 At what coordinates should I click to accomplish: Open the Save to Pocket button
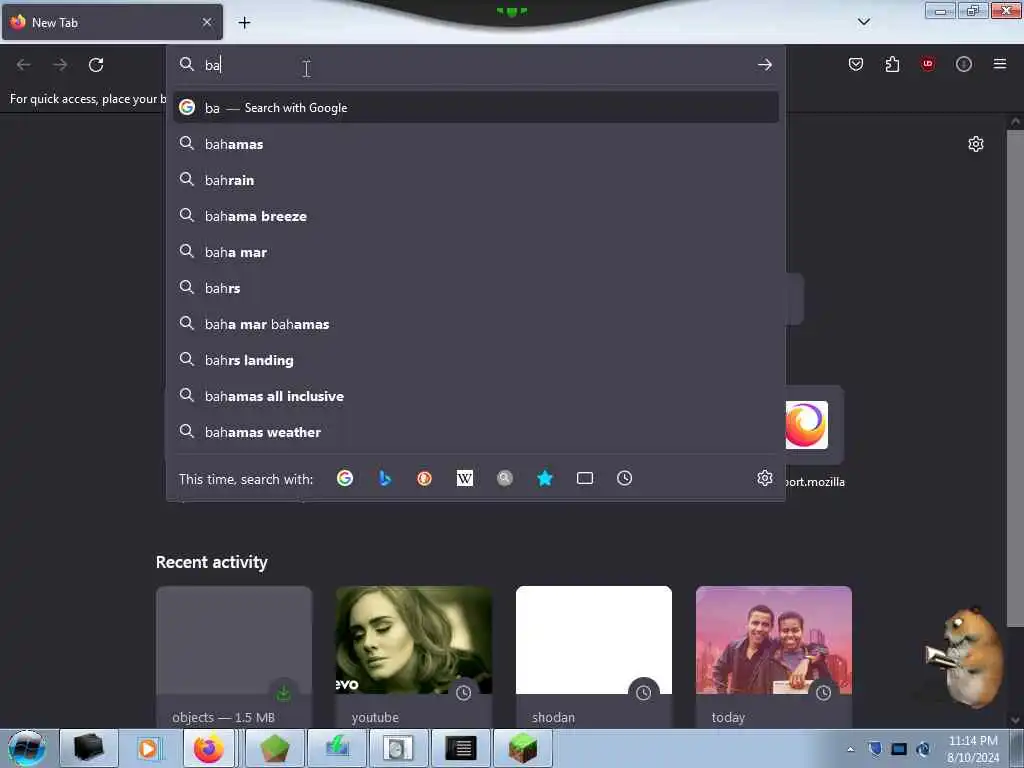(x=856, y=64)
